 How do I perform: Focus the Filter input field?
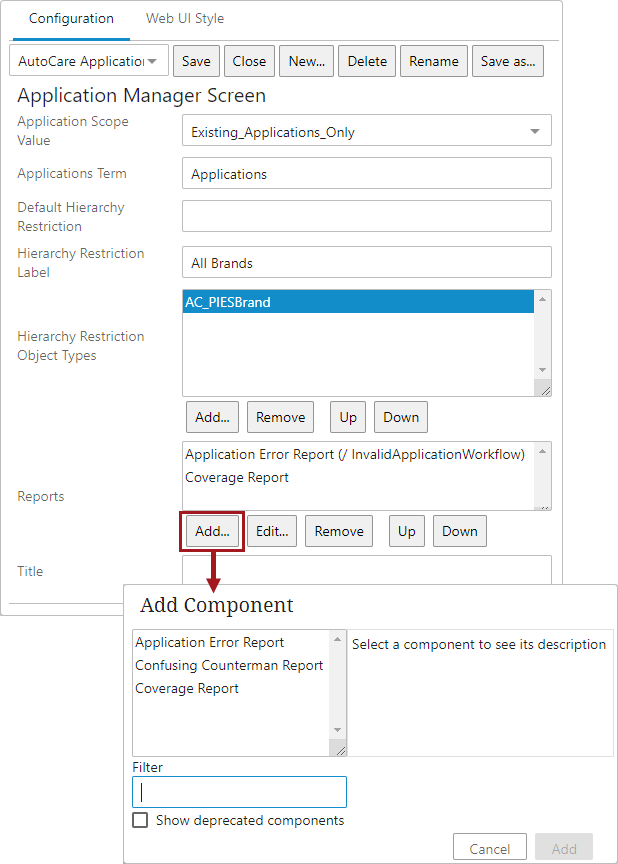coord(239,792)
